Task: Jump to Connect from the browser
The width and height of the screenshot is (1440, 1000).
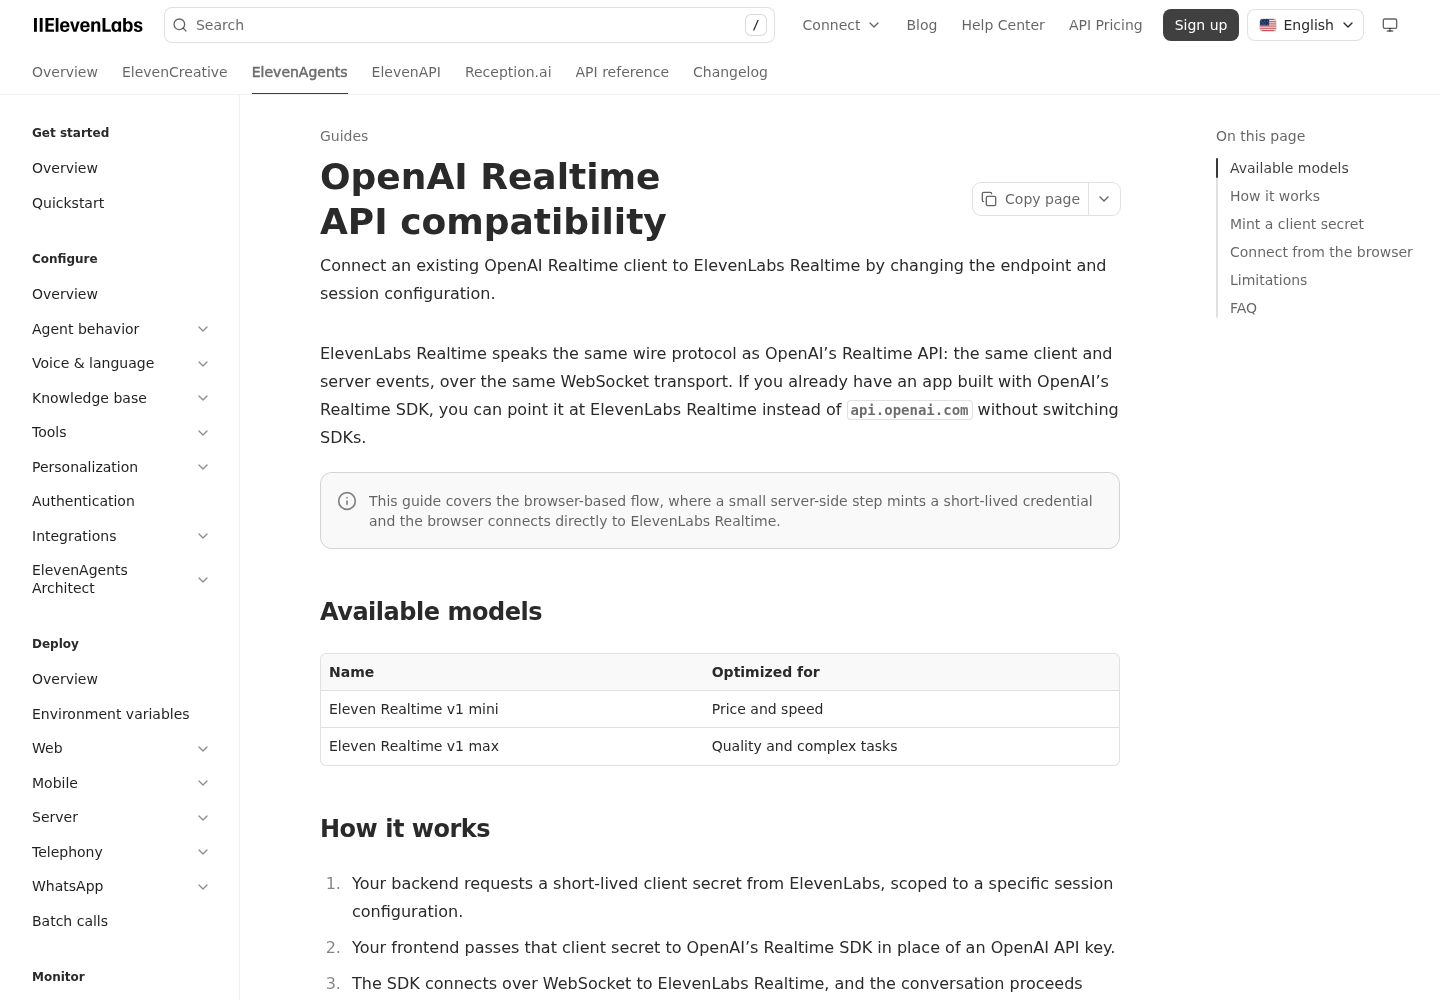Action: tap(1321, 252)
